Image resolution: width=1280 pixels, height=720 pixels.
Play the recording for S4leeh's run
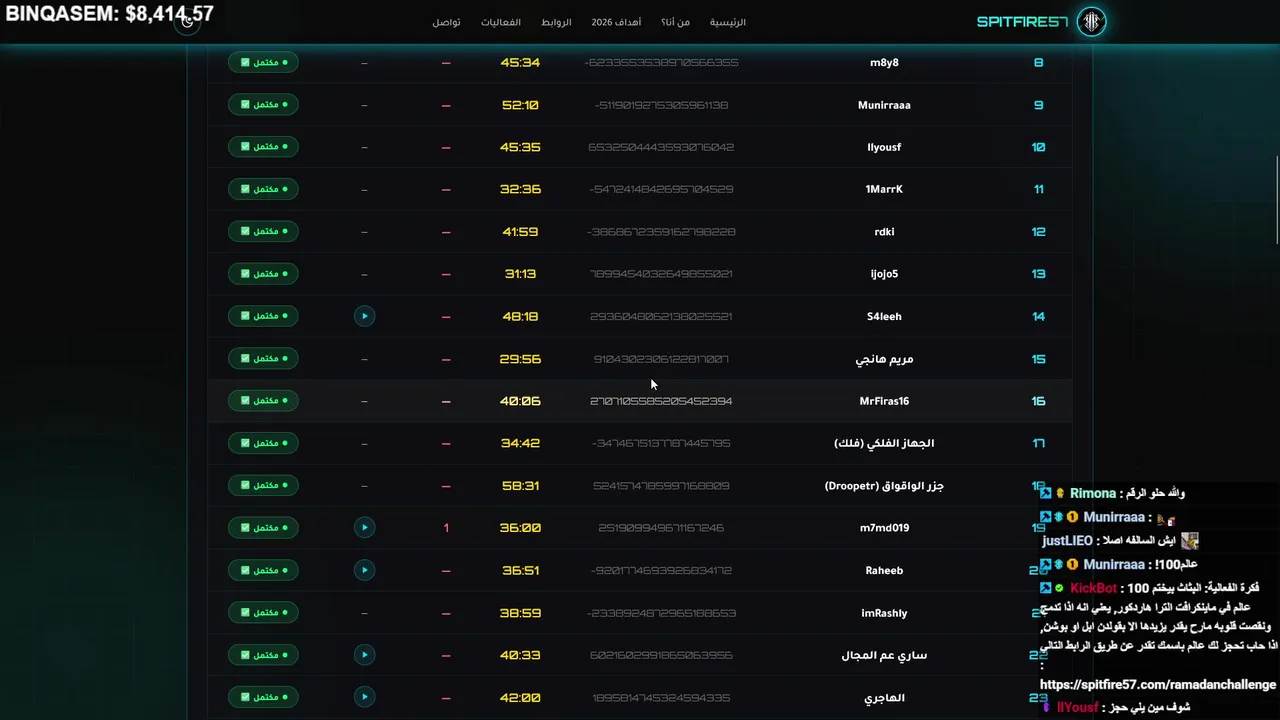(364, 316)
